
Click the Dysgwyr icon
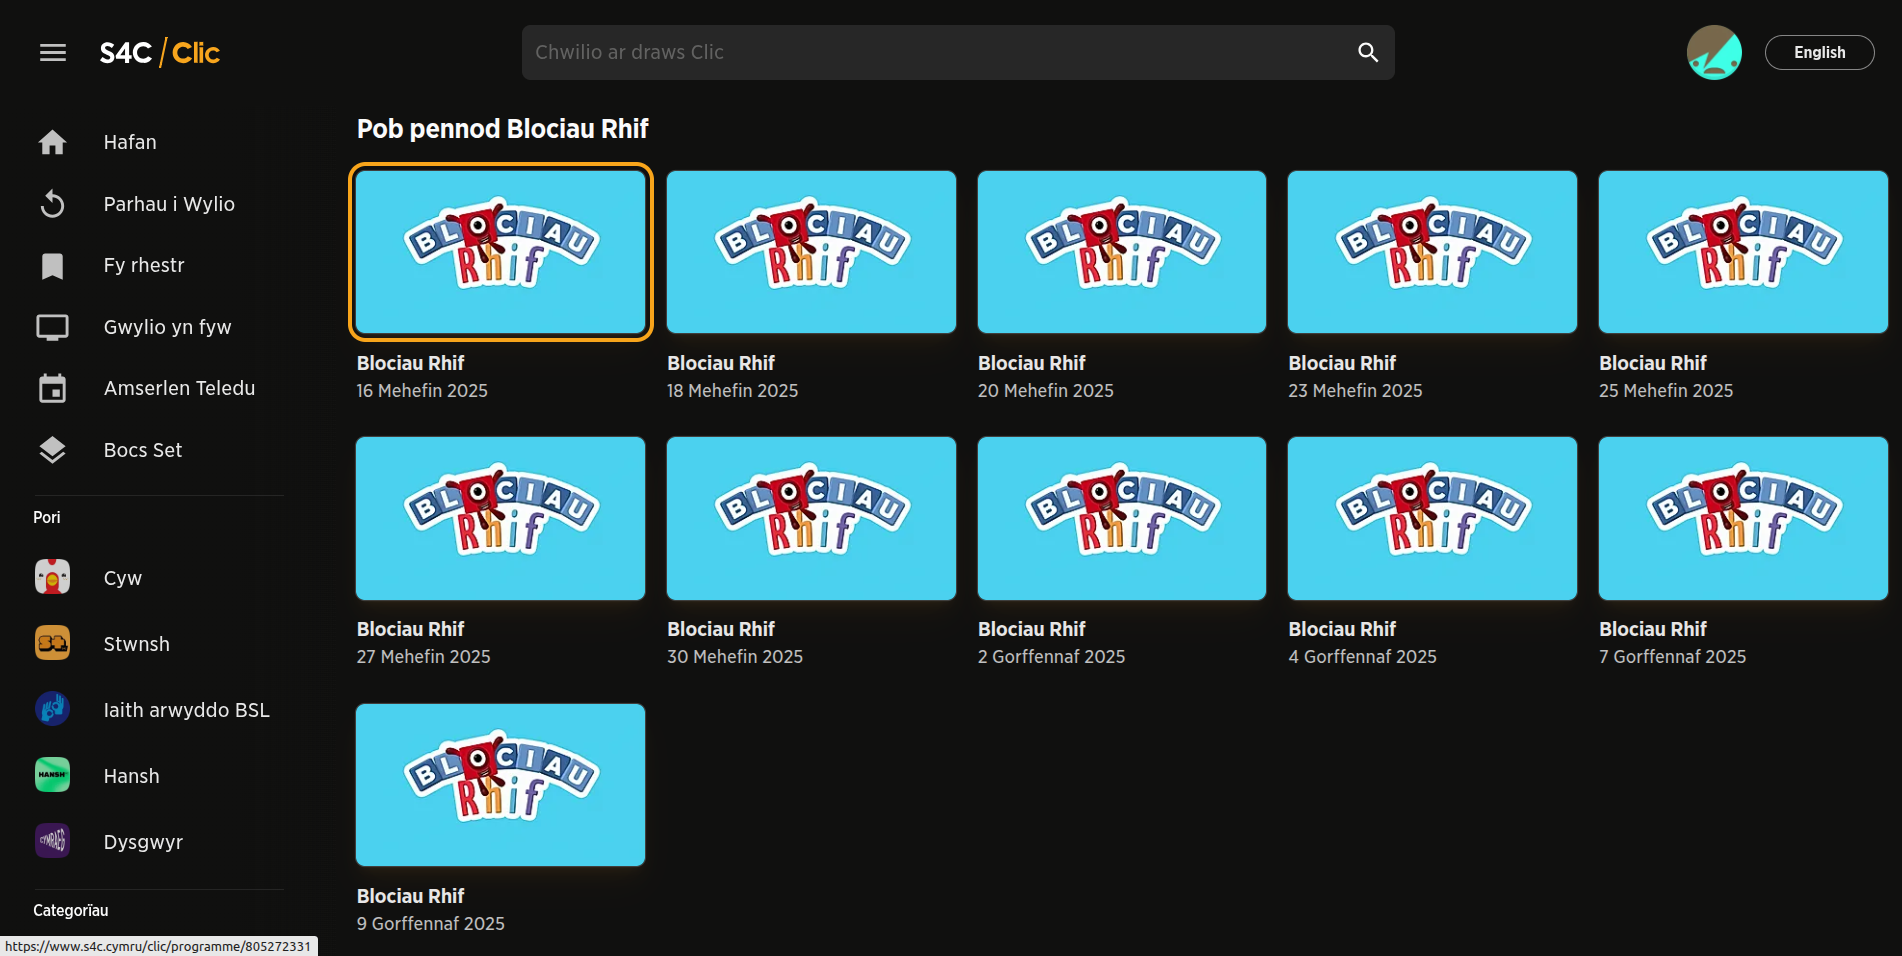(x=53, y=841)
